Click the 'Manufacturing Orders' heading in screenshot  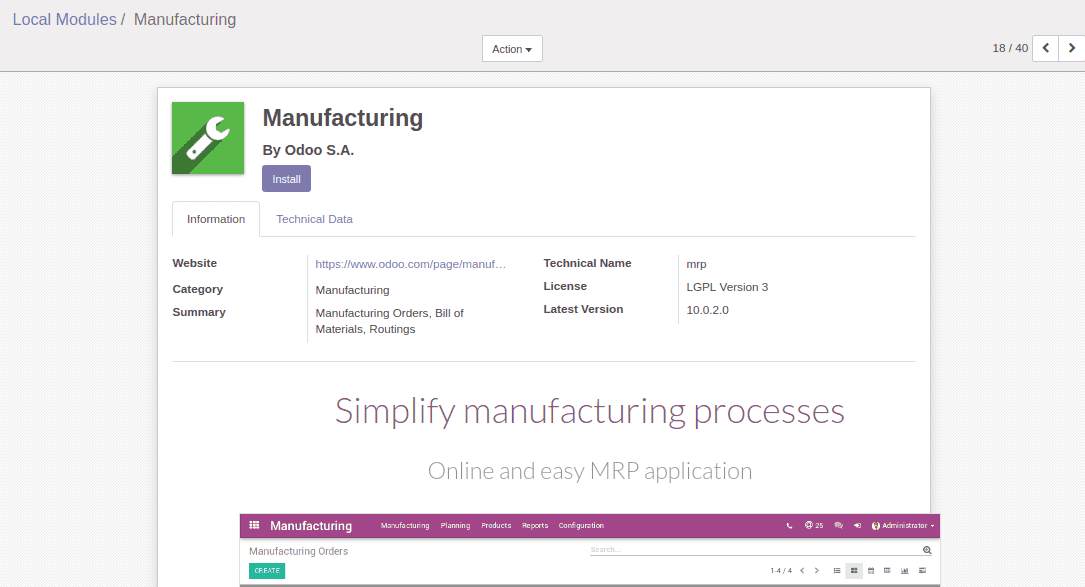298,551
